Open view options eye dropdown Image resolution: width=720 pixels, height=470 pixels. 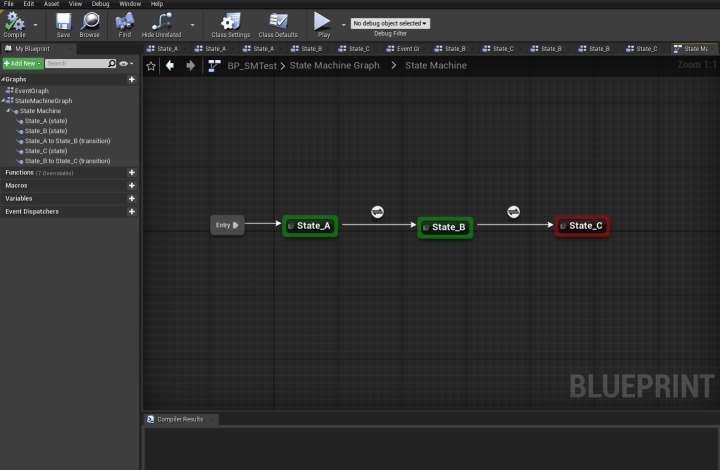pyautogui.click(x=126, y=63)
